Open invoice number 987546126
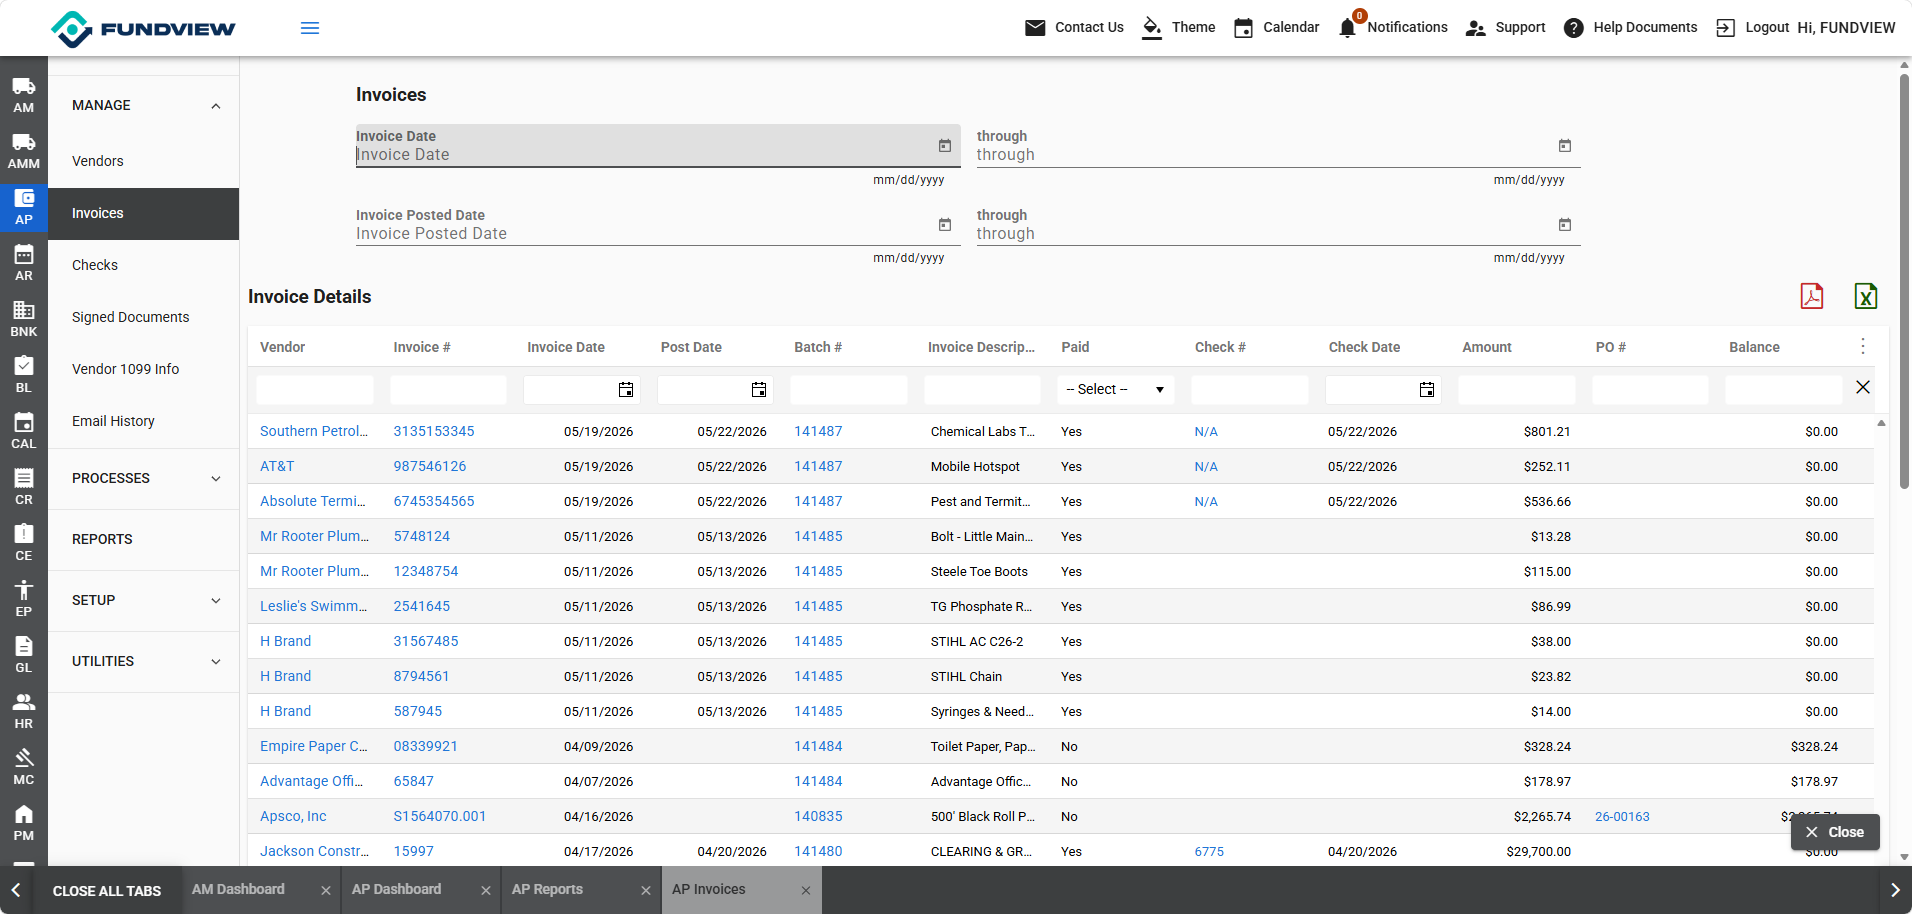The image size is (1912, 914). 430,466
